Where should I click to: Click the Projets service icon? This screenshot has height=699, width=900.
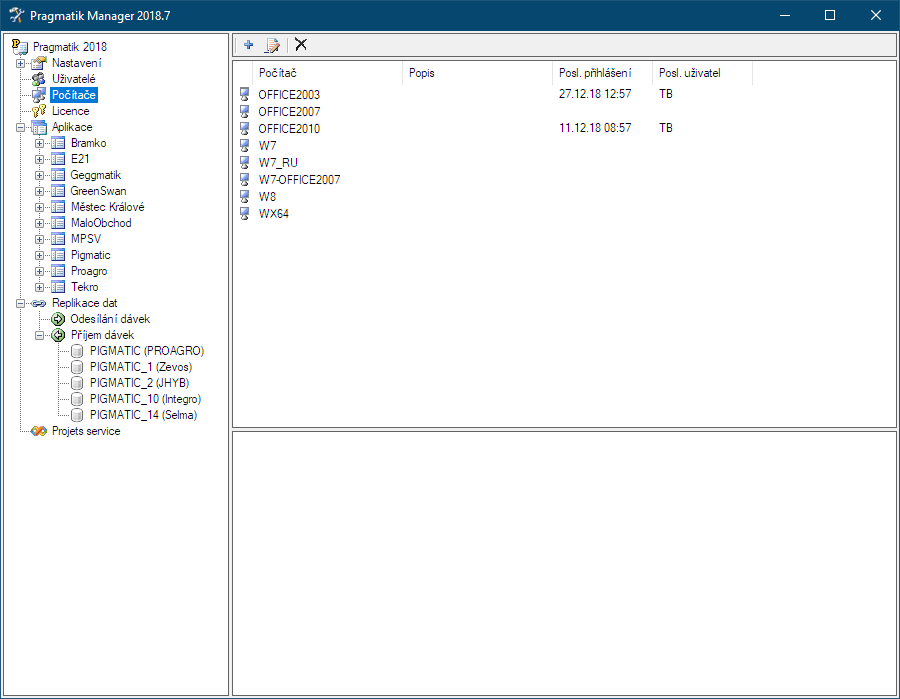coord(38,431)
